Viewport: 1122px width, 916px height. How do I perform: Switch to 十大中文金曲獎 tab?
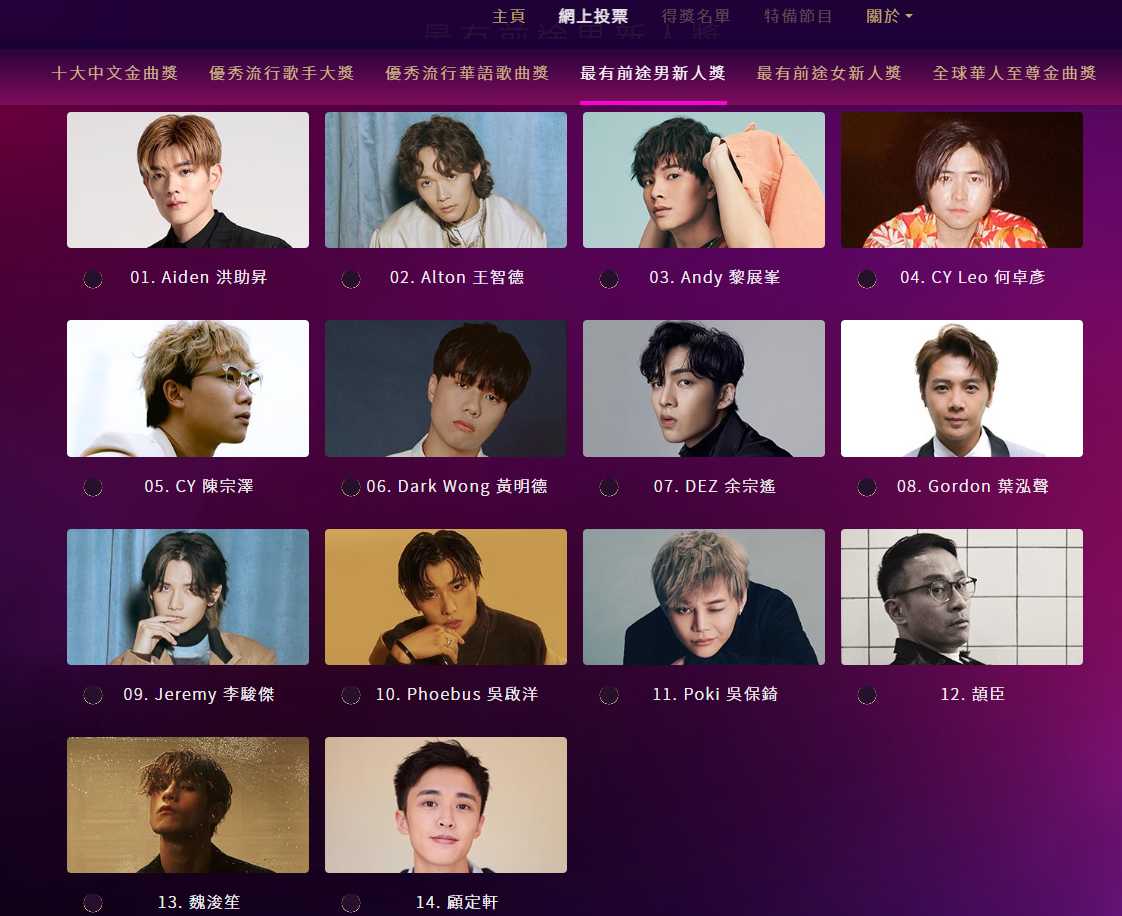[114, 73]
